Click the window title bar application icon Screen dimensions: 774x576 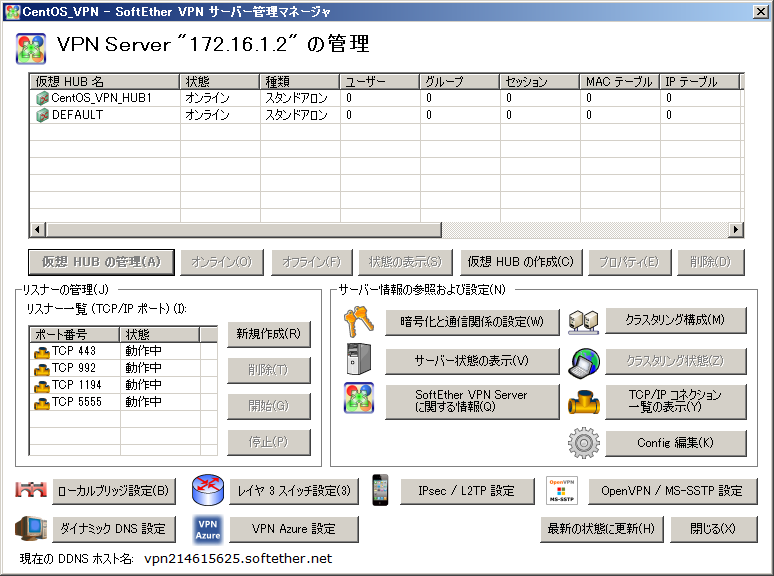[12, 11]
